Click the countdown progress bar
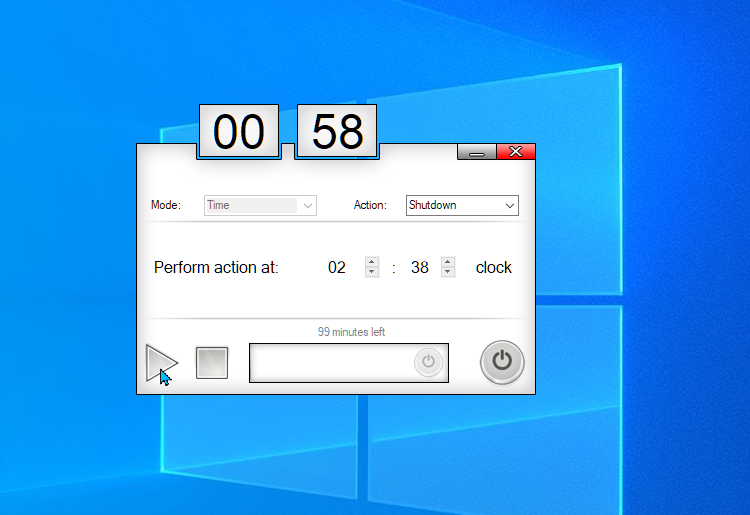Screen dimensions: 750x515 (349, 363)
